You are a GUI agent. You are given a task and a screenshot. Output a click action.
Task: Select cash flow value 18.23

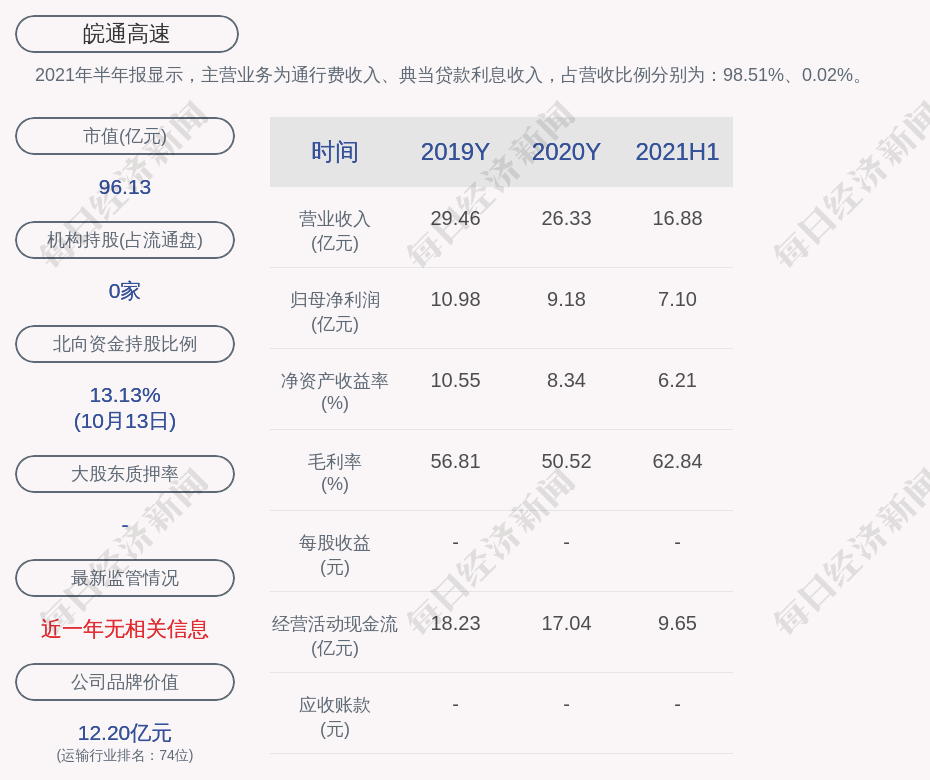[x=455, y=623]
